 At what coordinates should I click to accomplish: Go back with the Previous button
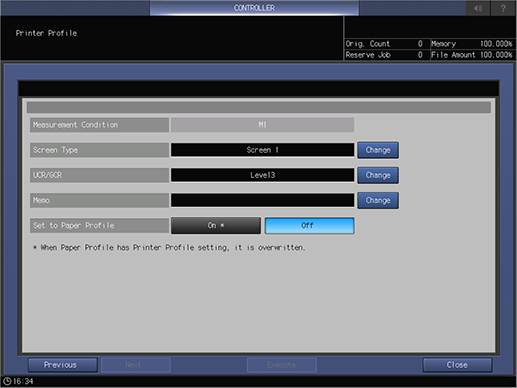[63, 365]
